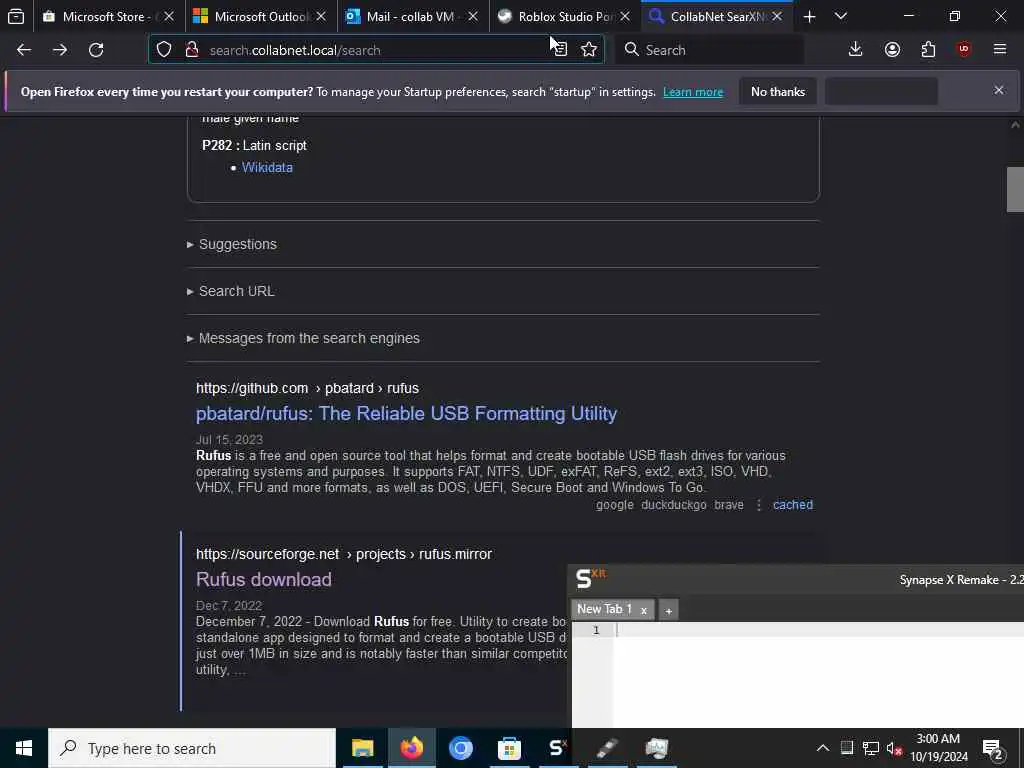Toggle reader view icon in address bar
Image resolution: width=1024 pixels, height=768 pixels.
(x=560, y=50)
